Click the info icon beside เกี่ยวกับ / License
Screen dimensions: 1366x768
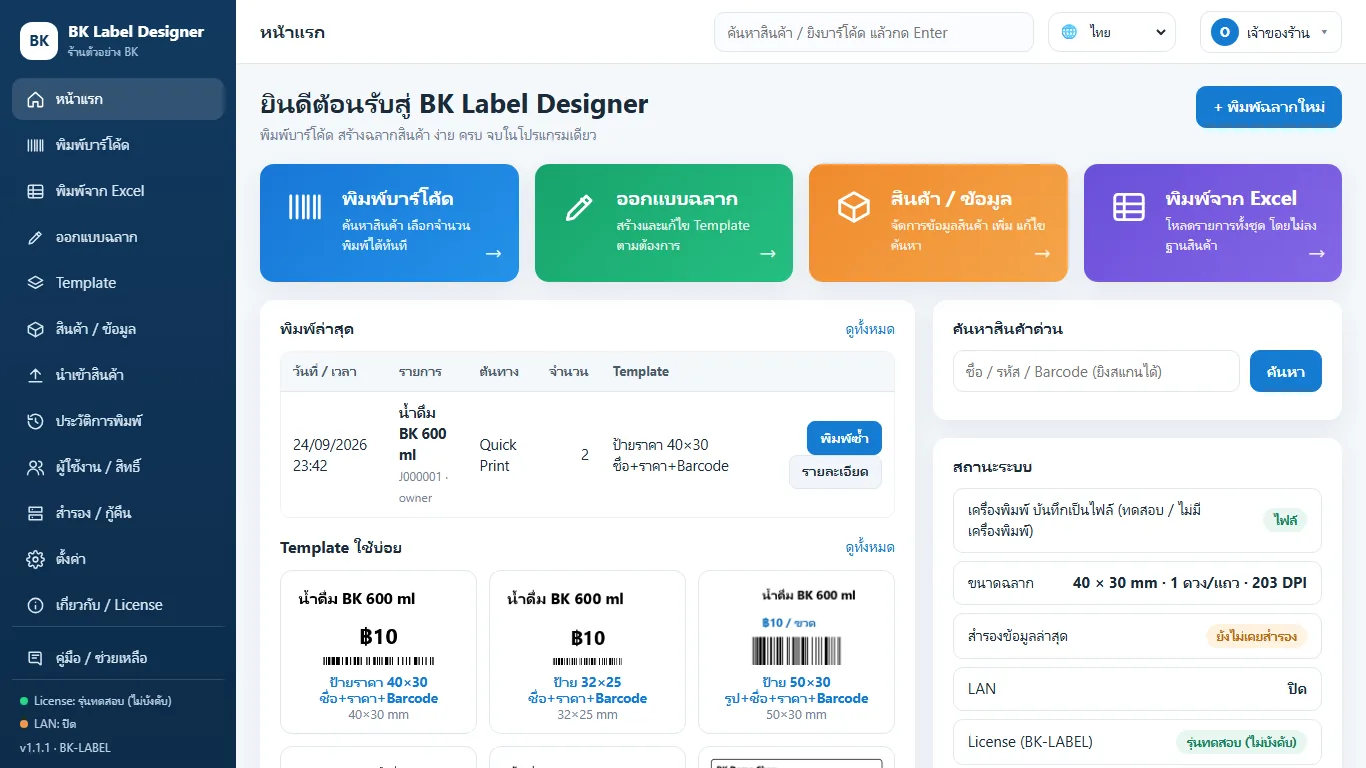click(x=36, y=605)
